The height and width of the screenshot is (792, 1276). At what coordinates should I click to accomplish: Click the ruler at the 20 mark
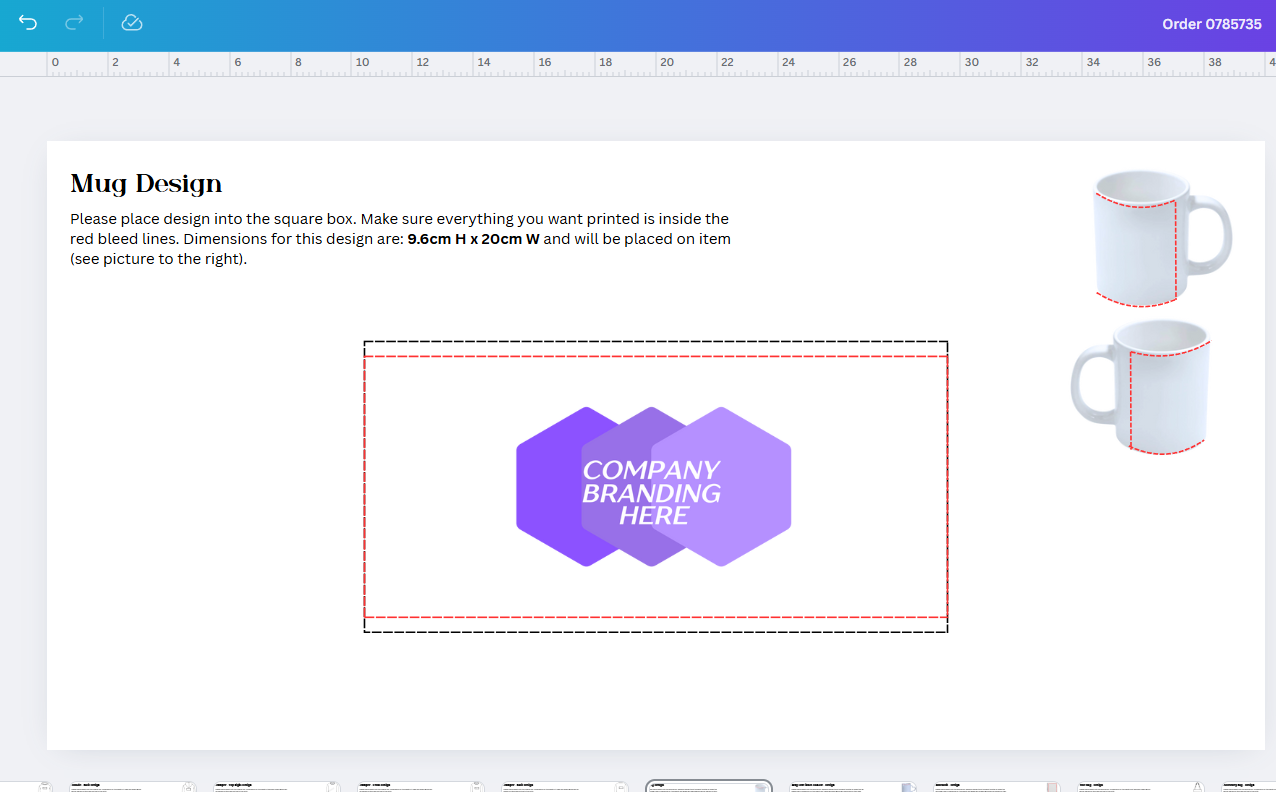click(x=667, y=63)
